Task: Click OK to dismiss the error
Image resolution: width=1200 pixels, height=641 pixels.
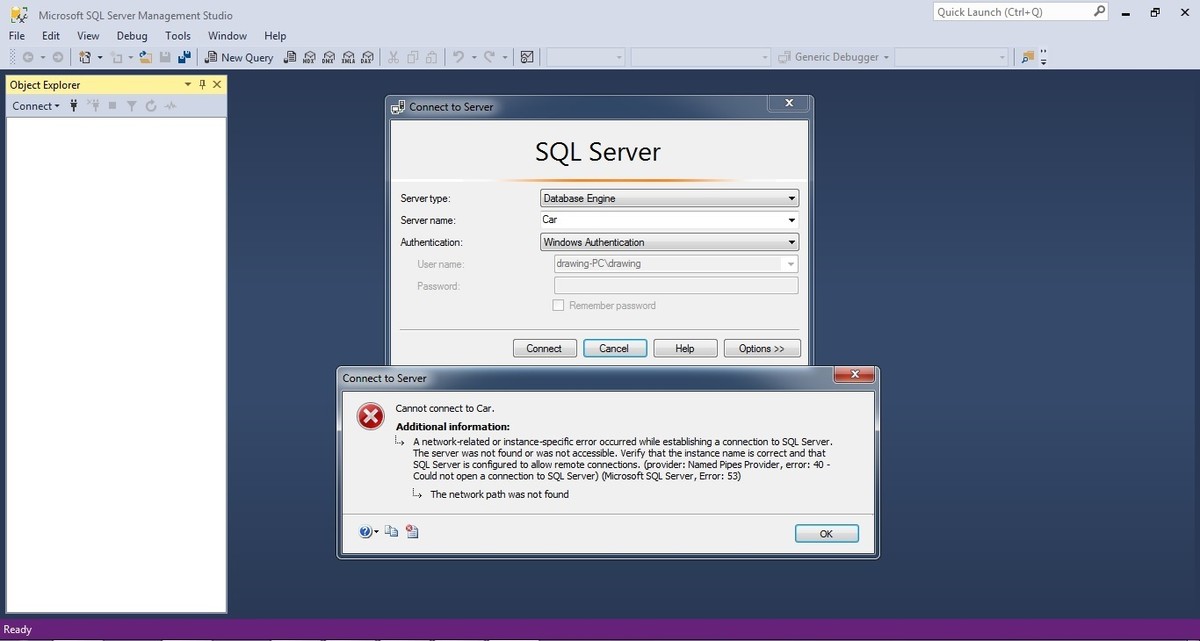Action: 826,534
